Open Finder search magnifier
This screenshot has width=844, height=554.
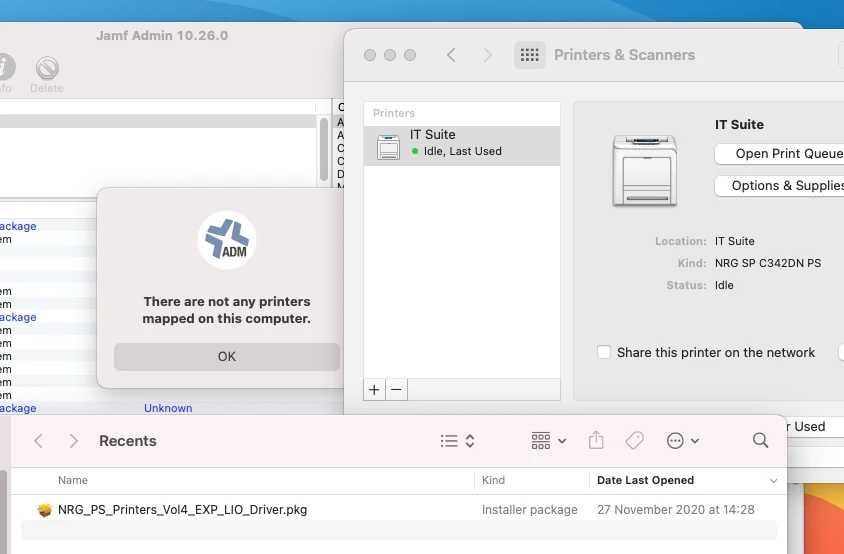tap(760, 440)
